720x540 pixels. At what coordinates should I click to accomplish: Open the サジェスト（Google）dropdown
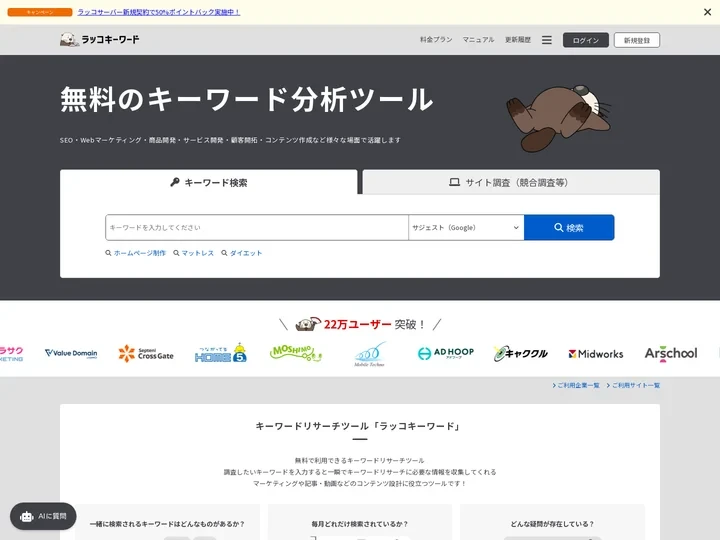click(466, 227)
